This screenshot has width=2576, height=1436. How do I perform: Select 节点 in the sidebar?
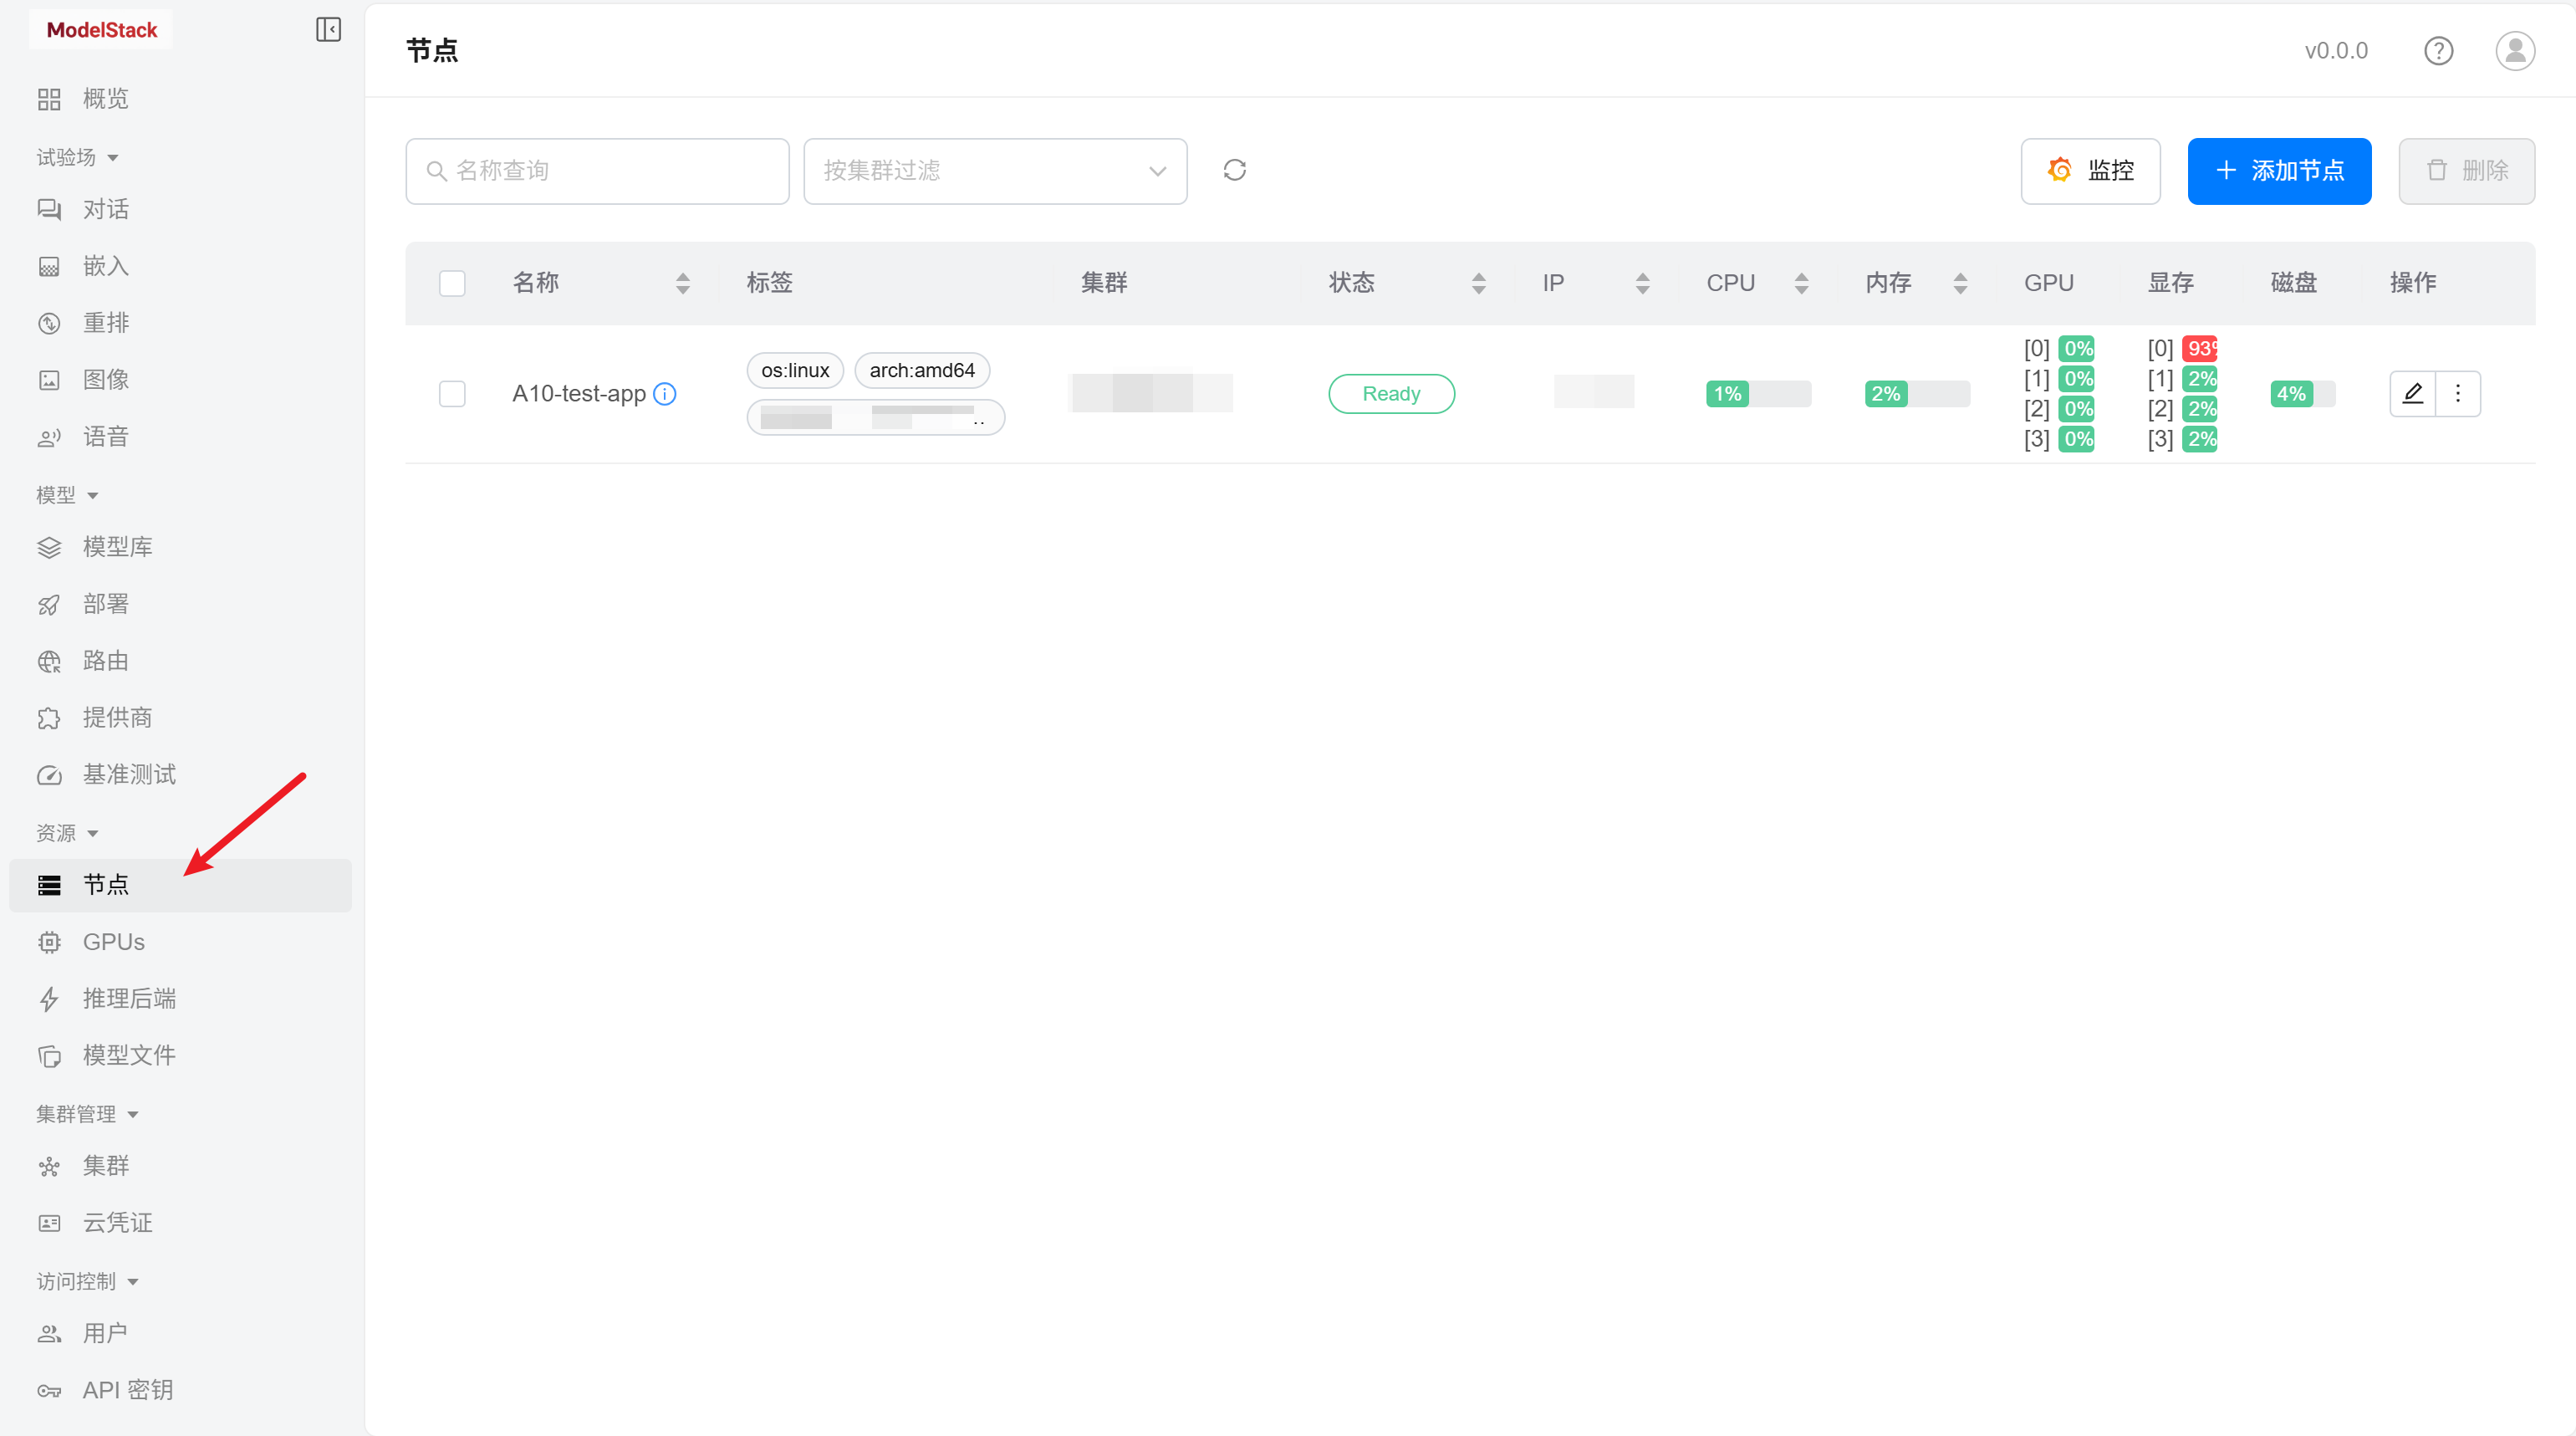click(180, 885)
